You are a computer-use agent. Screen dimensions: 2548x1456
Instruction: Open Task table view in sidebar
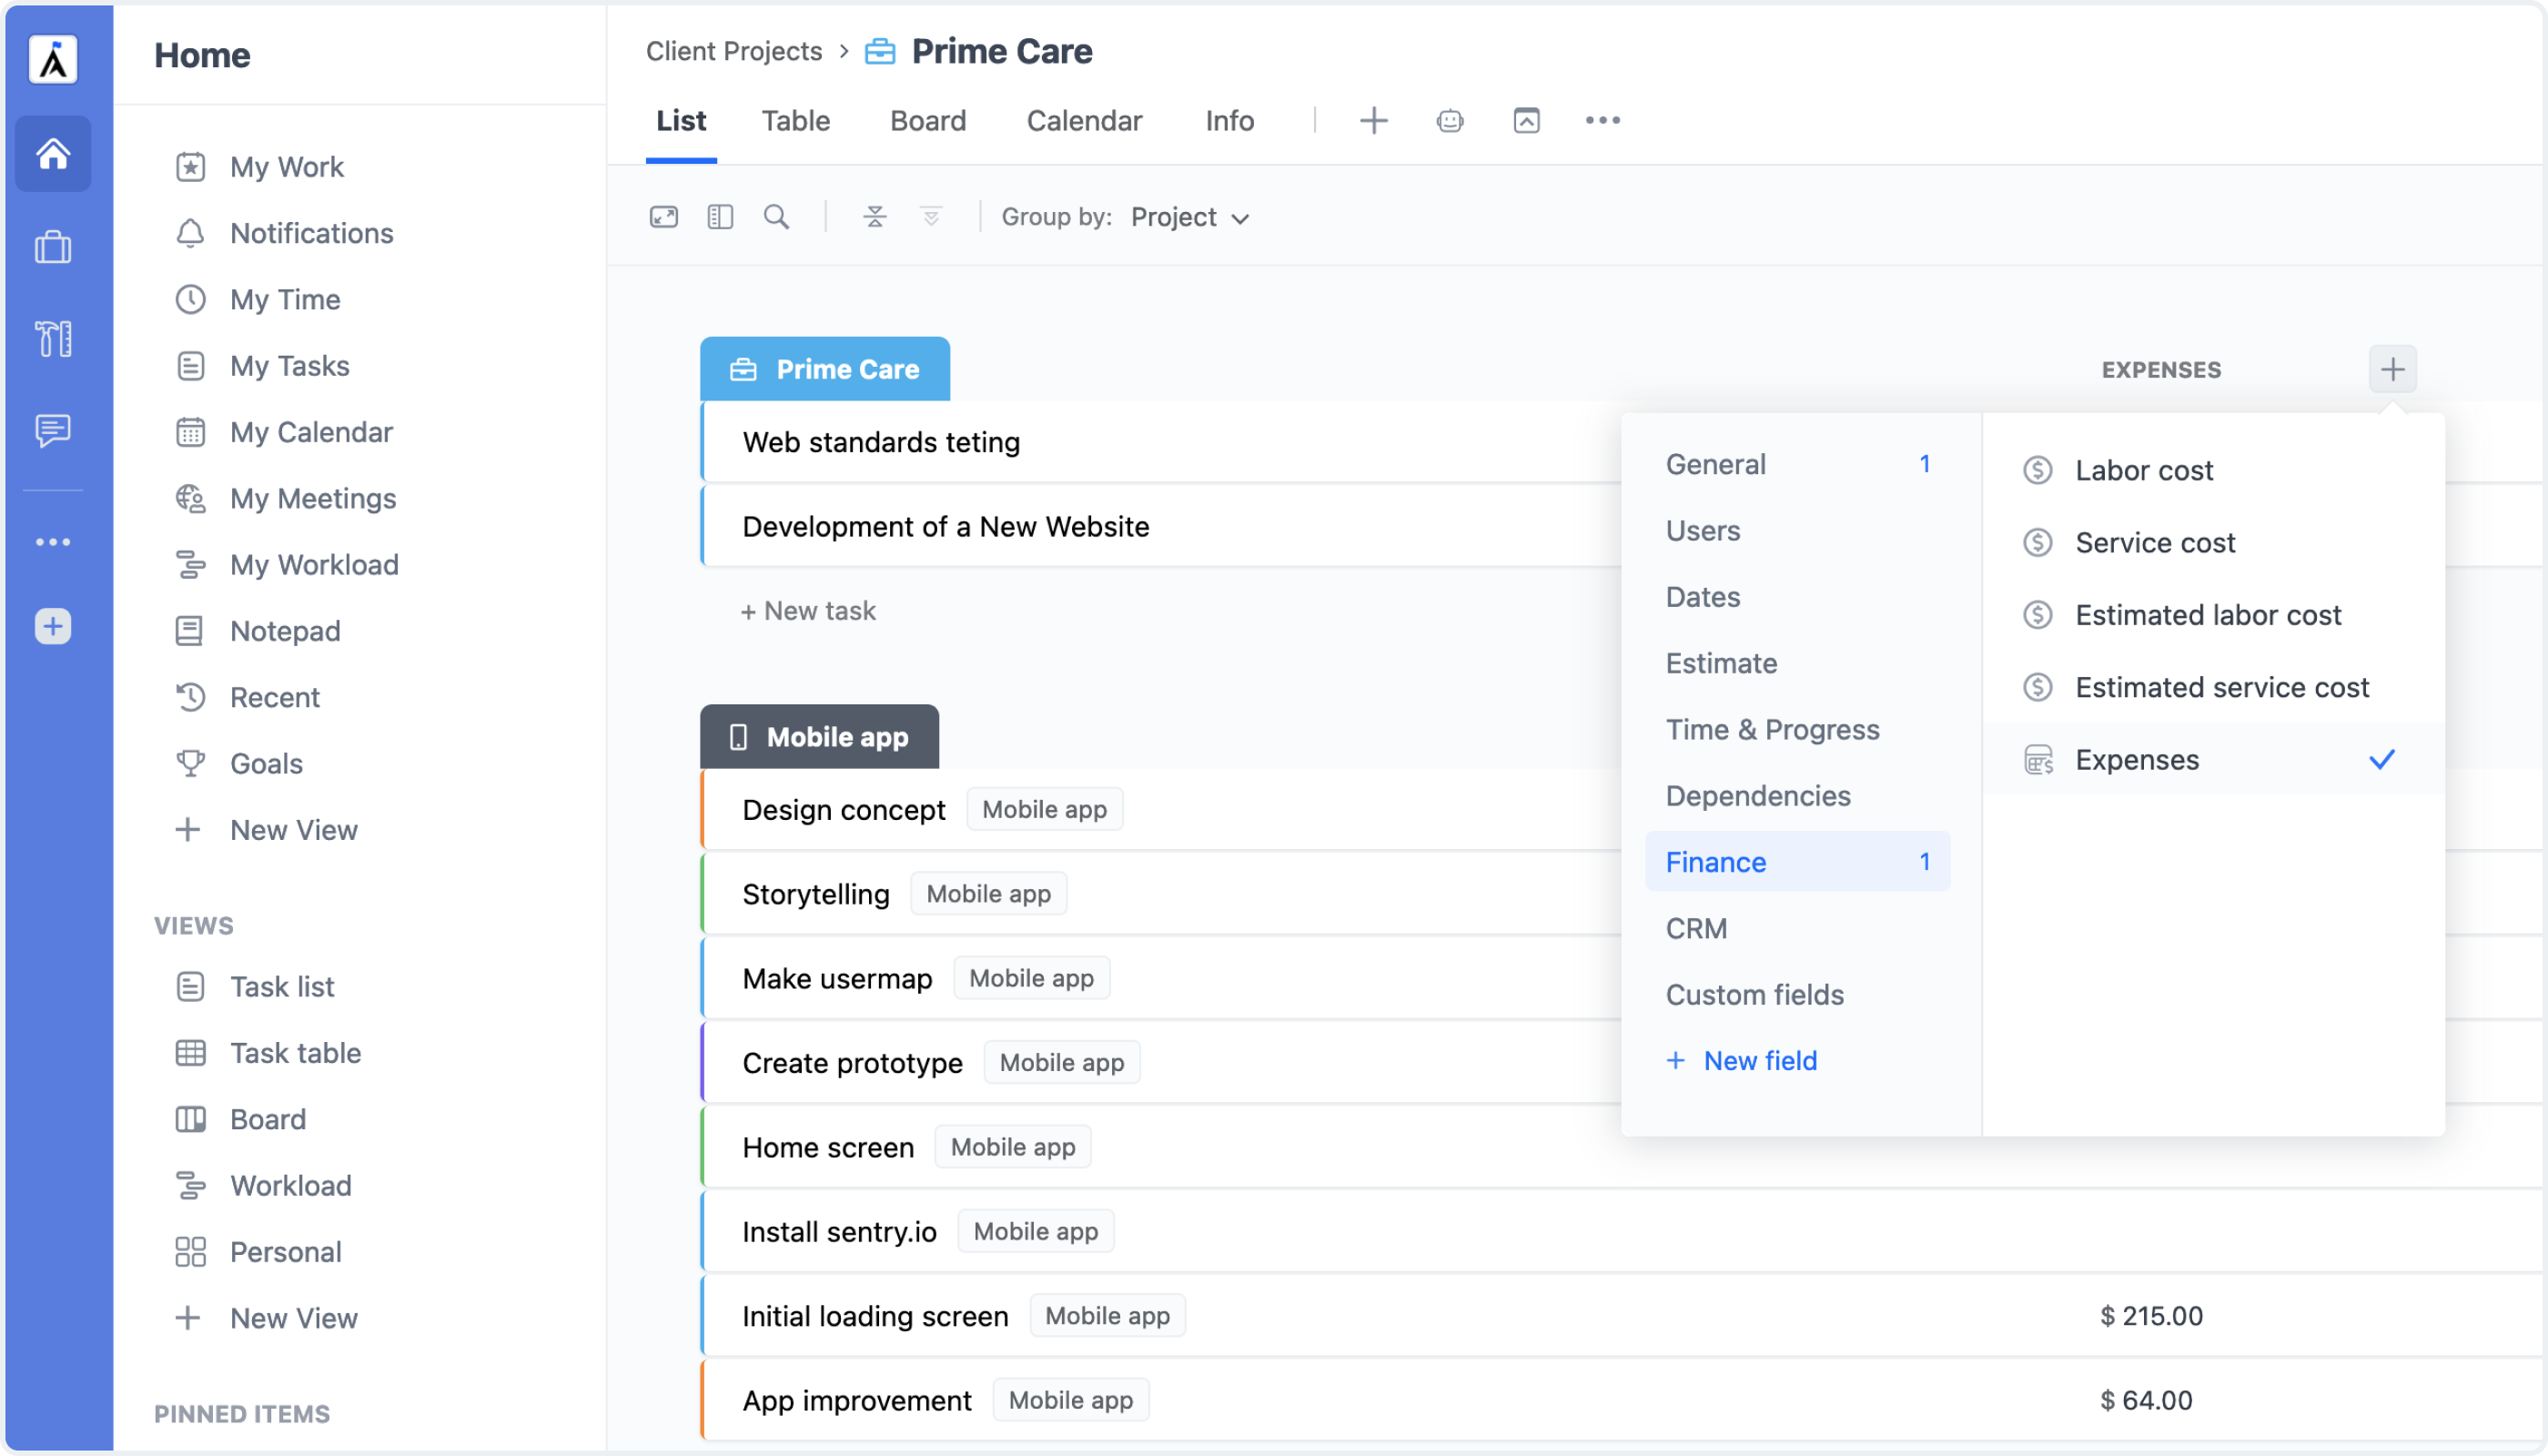pos(295,1053)
